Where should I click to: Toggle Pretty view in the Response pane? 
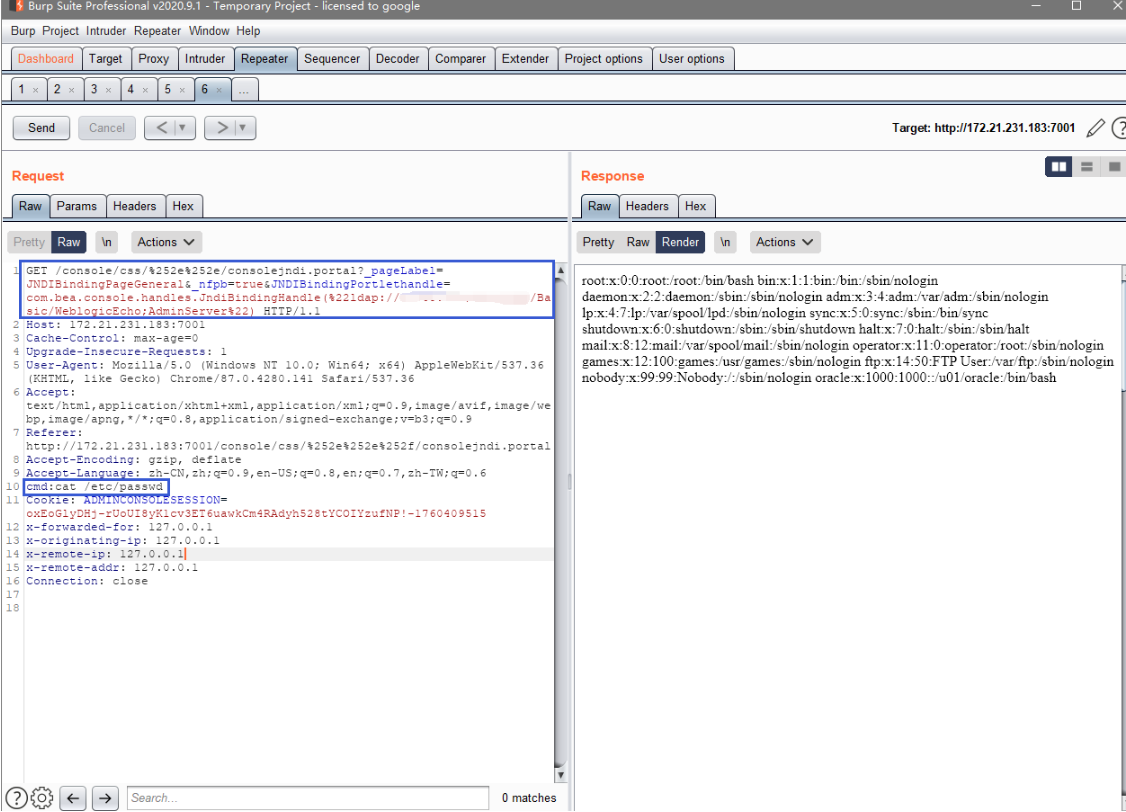[x=598, y=242]
